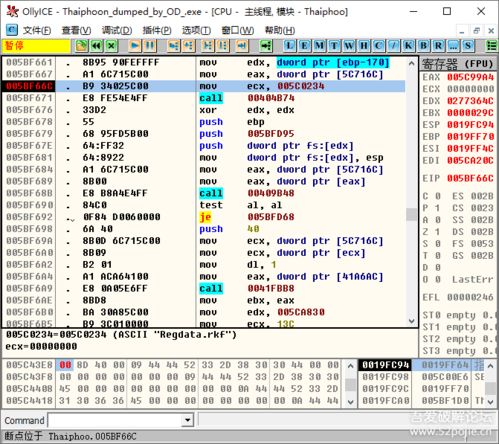The height and width of the screenshot is (444, 499).
Task: Open the 窗口(W) menu
Action: click(238, 30)
